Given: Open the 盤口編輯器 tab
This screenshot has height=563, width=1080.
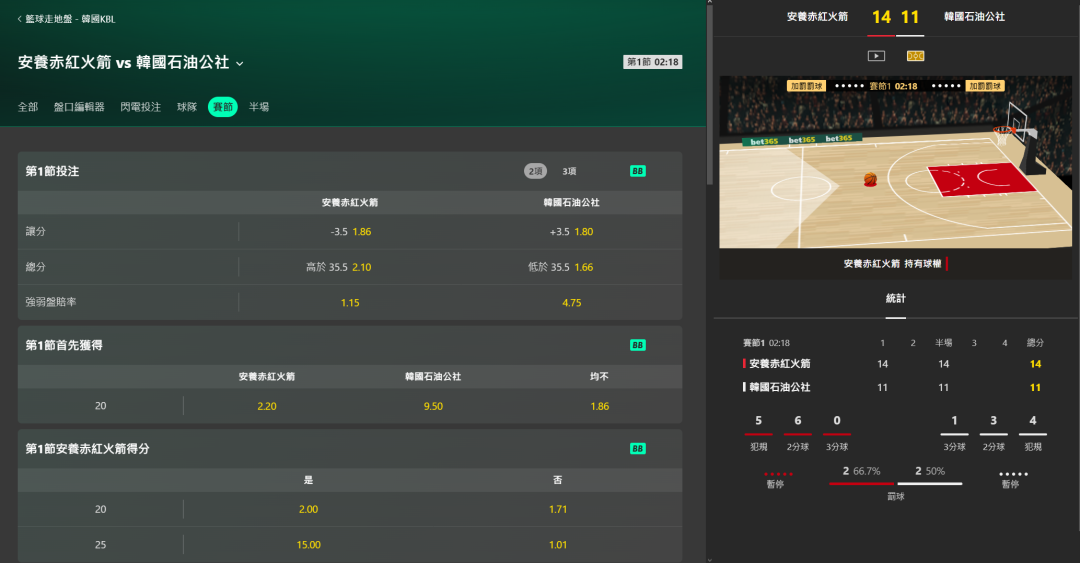Looking at the screenshot, I should click(79, 107).
